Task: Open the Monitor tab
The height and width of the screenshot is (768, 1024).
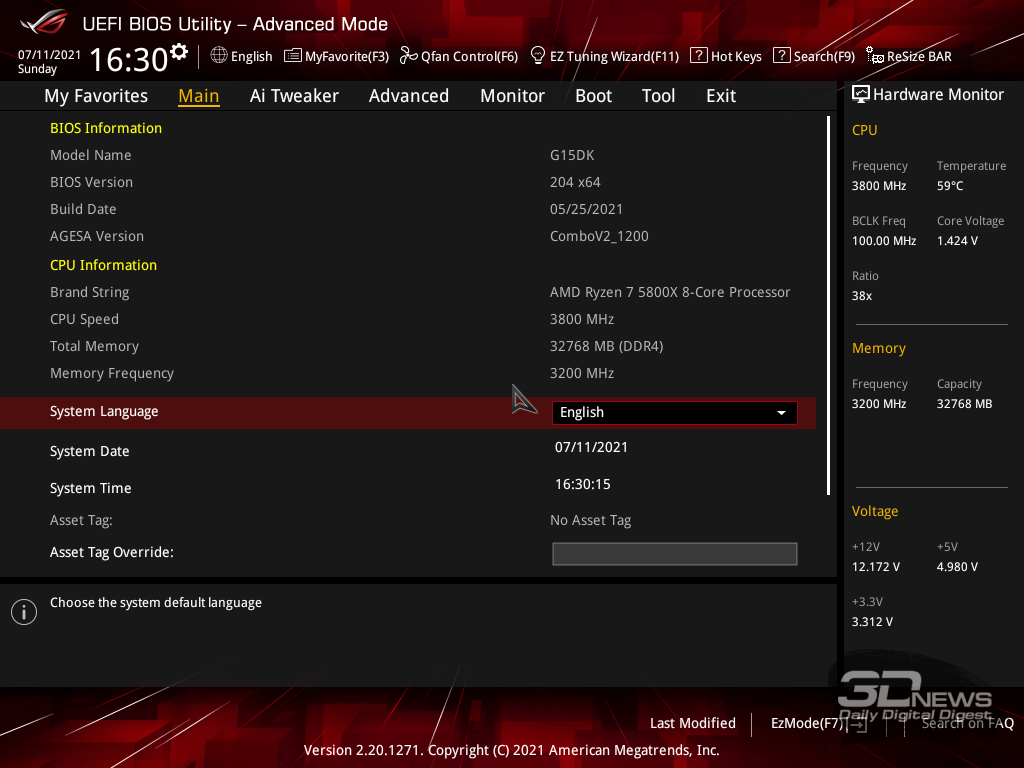Action: pos(513,96)
